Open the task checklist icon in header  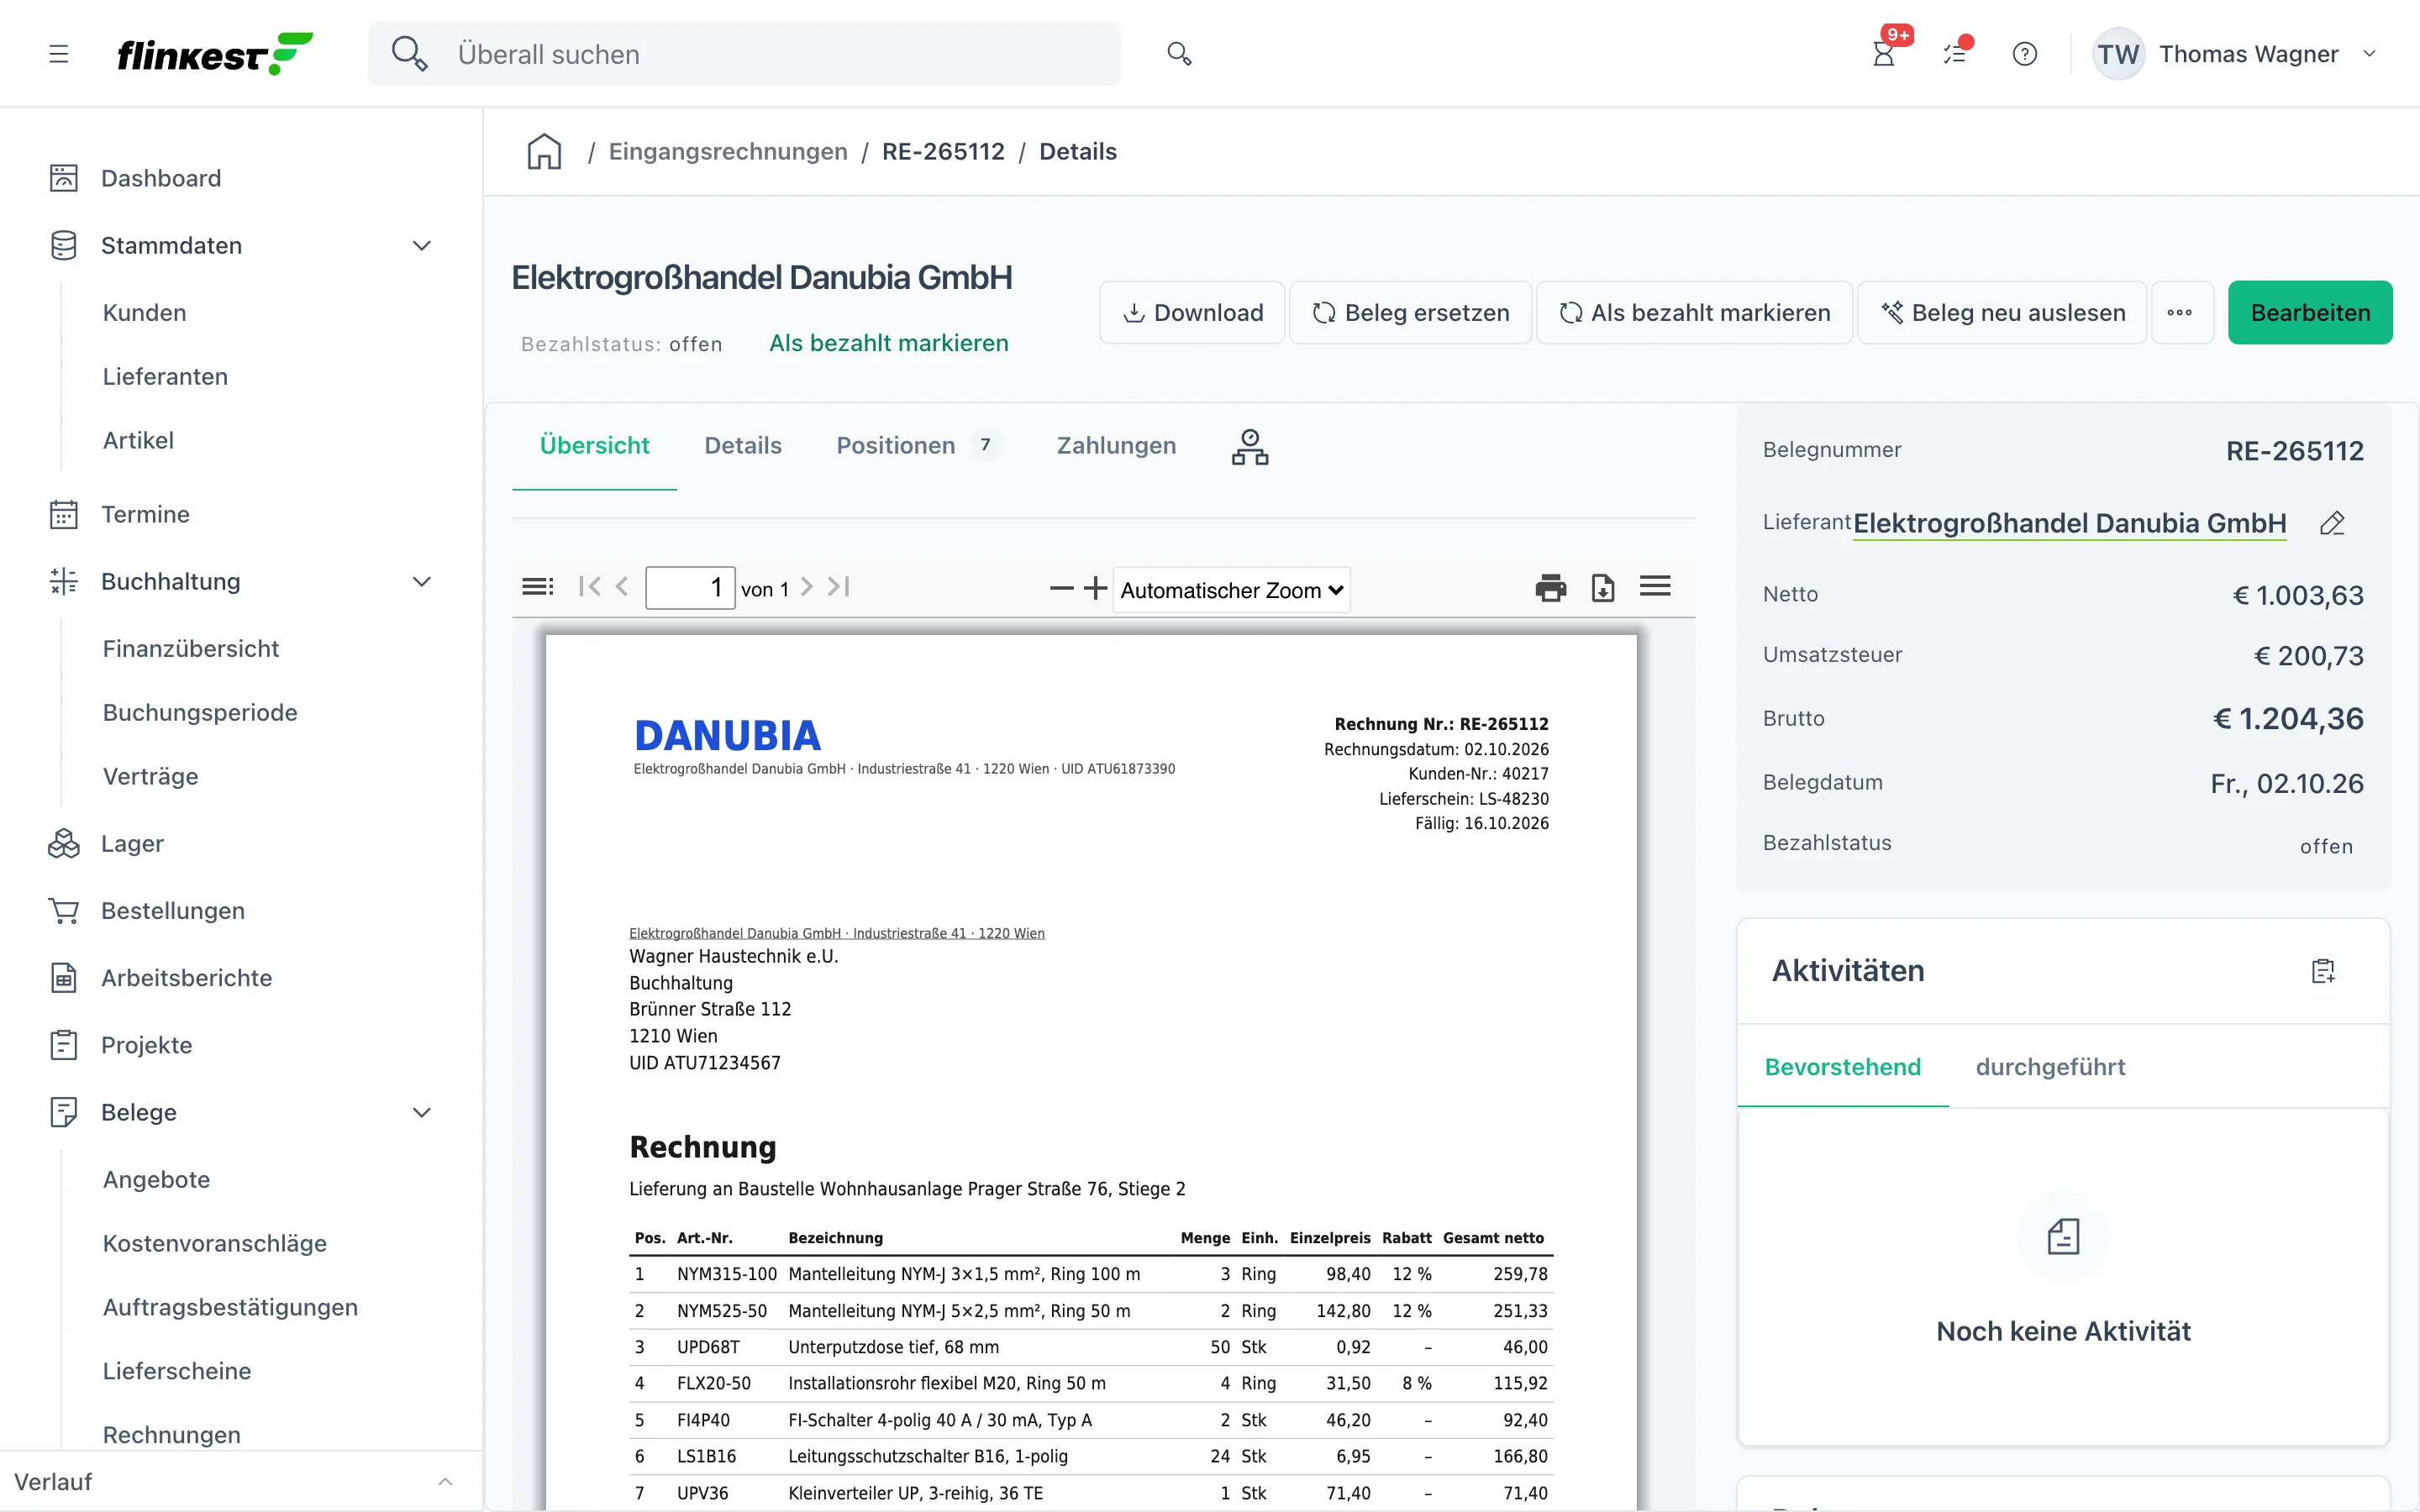pyautogui.click(x=1955, y=54)
